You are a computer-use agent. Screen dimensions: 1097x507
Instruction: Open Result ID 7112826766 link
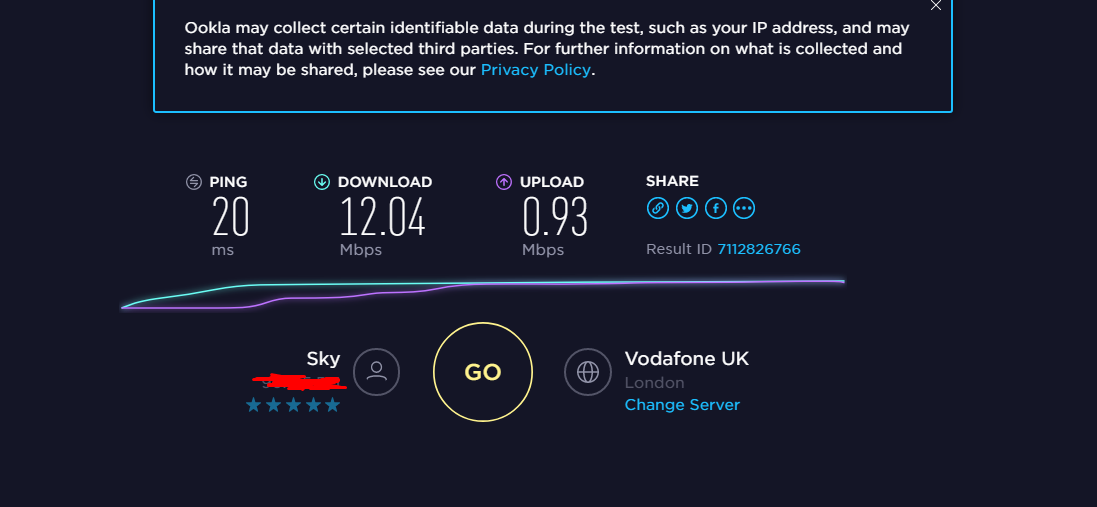click(759, 249)
